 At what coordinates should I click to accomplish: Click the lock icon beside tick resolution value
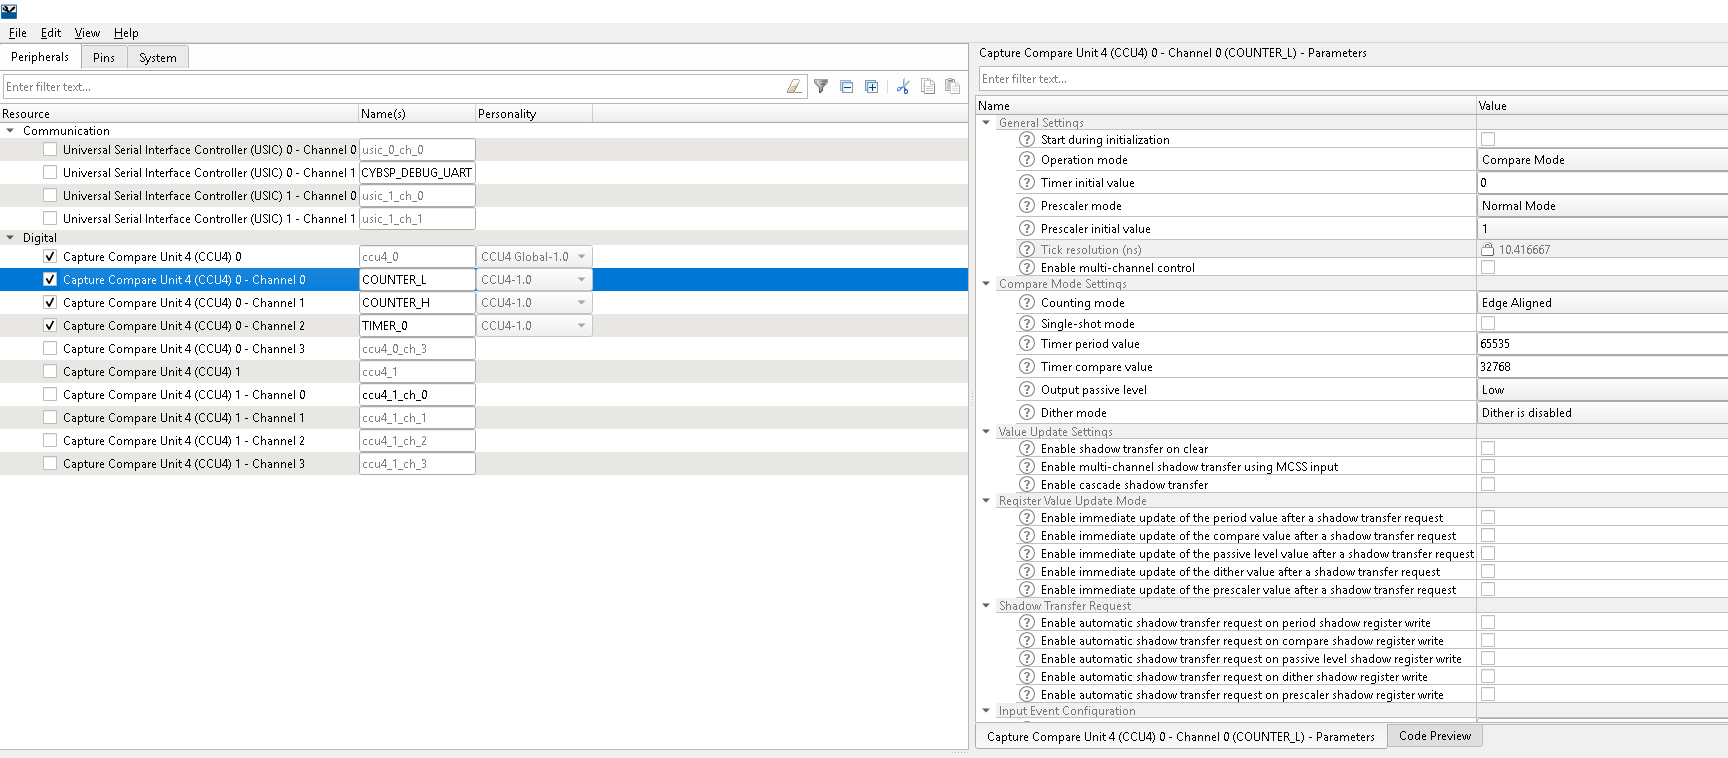tap(1488, 250)
